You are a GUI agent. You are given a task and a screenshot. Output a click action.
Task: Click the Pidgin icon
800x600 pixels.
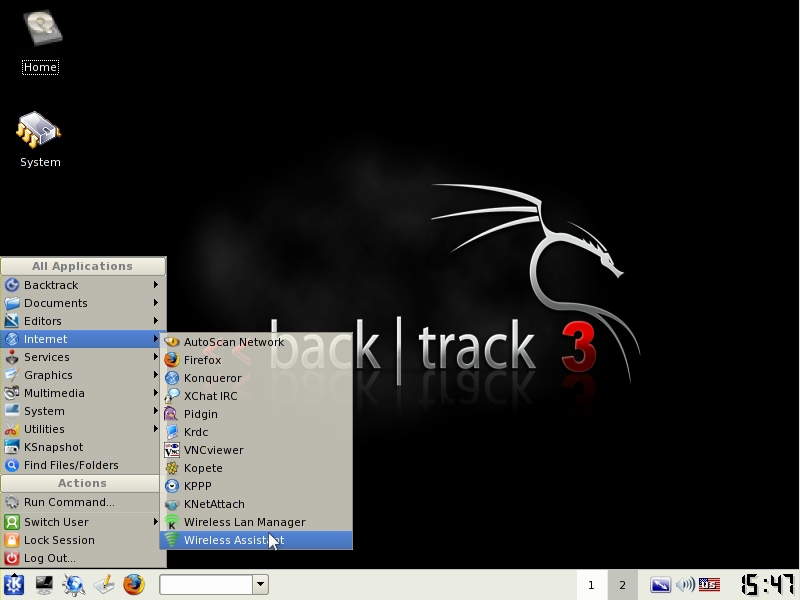pos(172,414)
